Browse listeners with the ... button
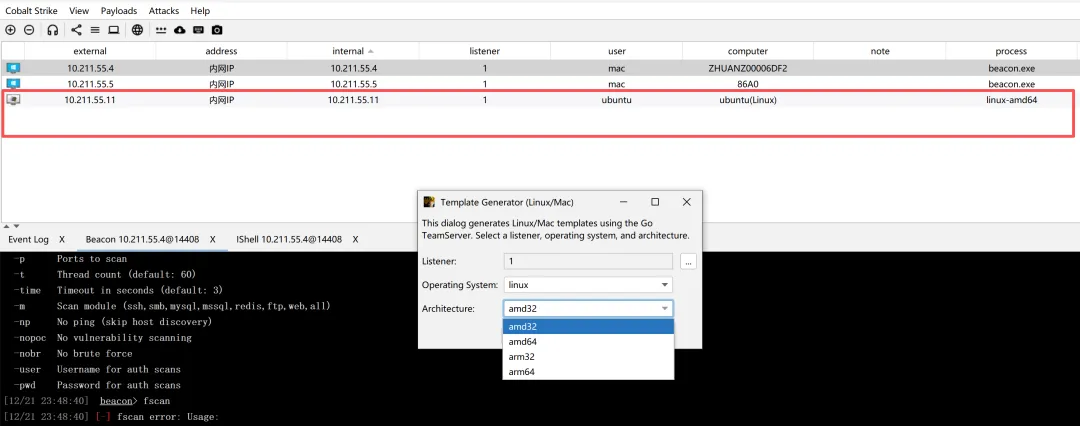Screen dimensions: 1080x426 (687, 261)
